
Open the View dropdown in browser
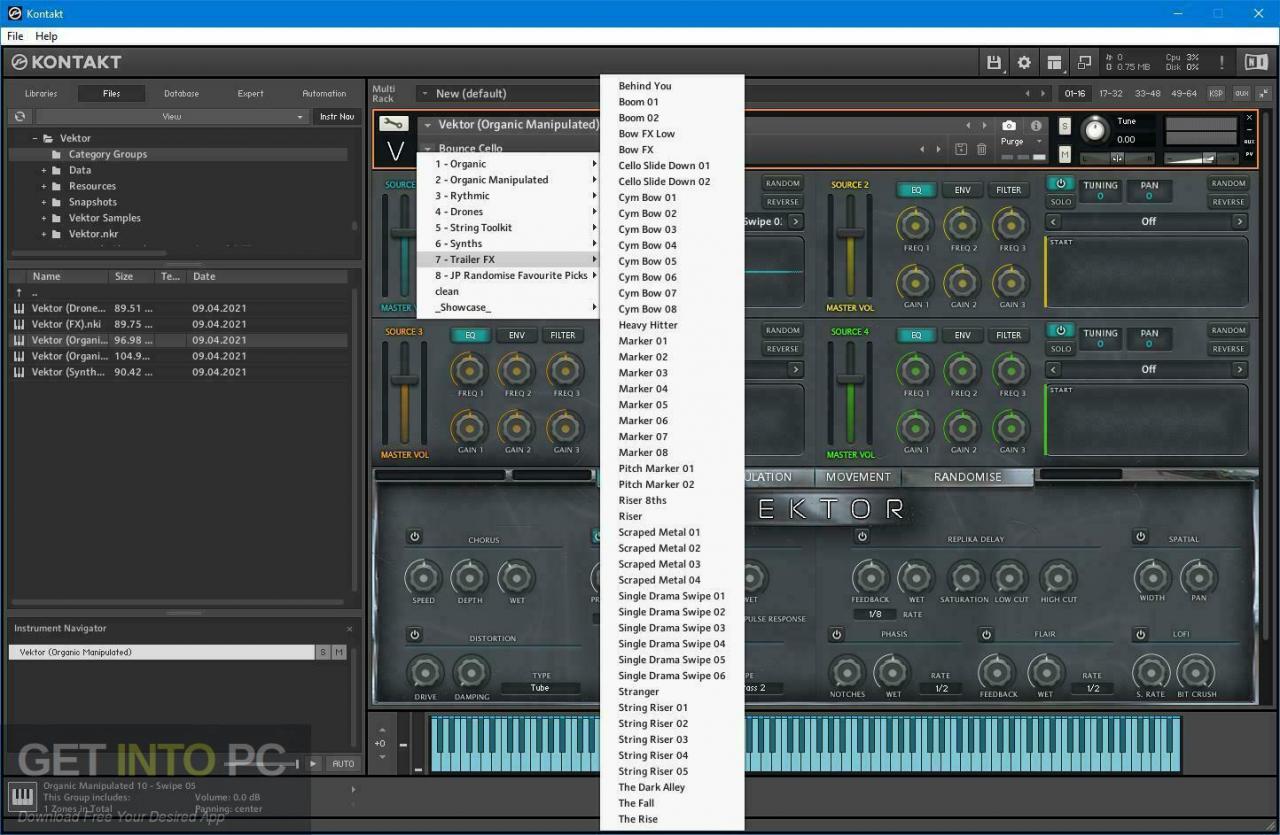pyautogui.click(x=172, y=117)
